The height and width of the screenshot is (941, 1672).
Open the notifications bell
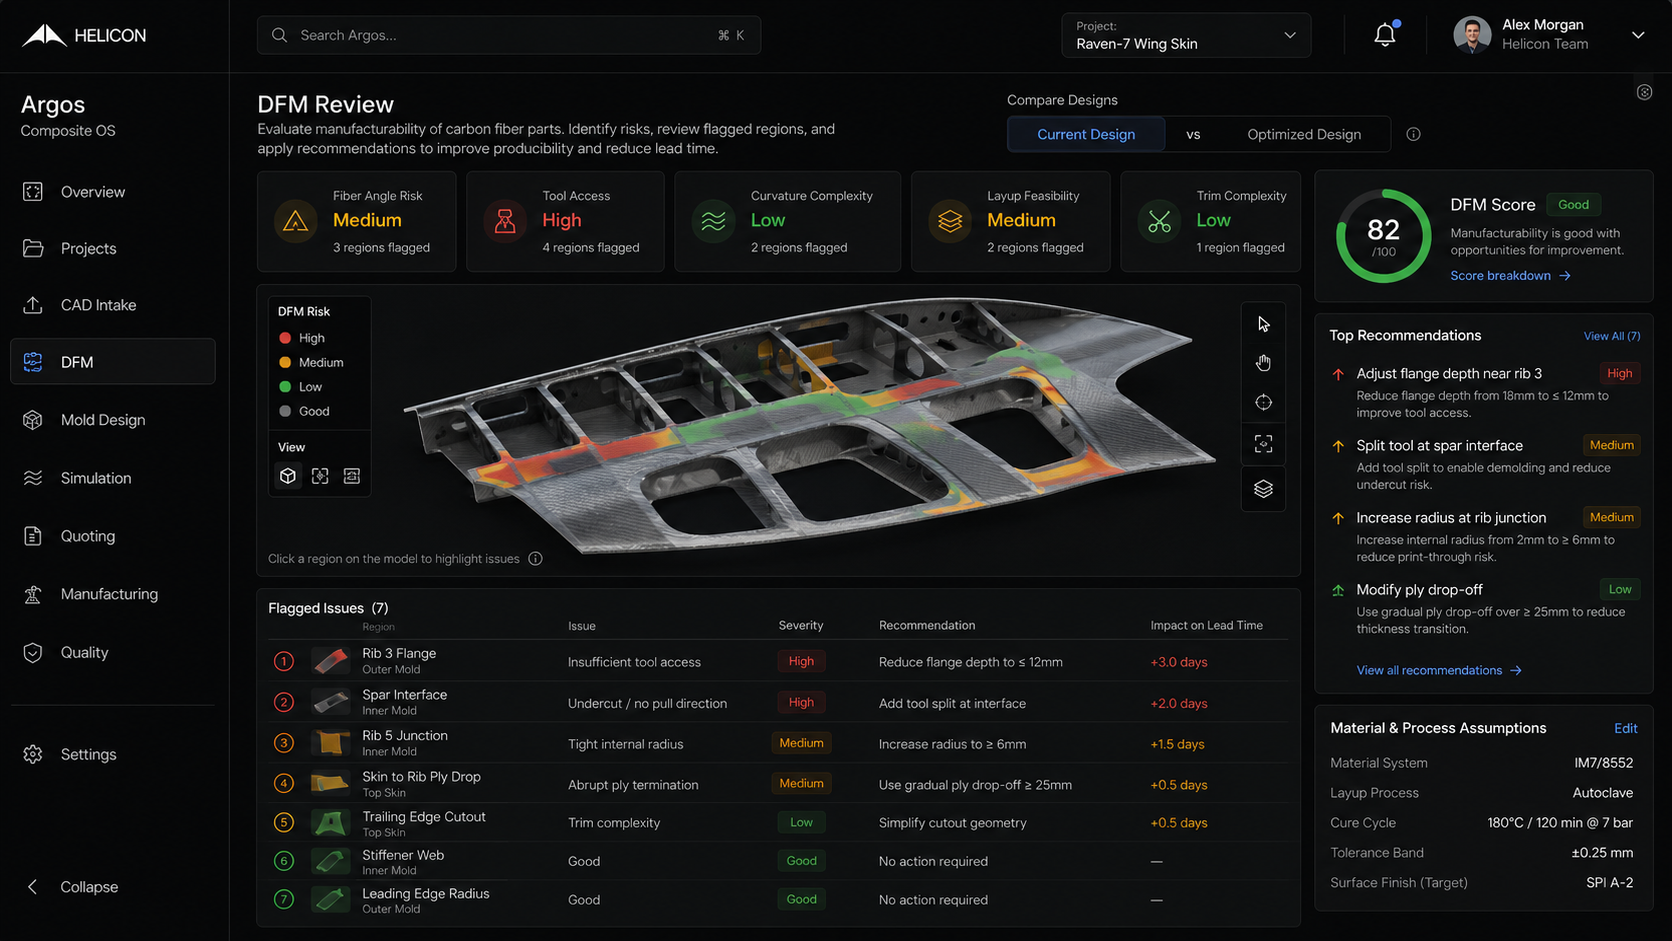1385,35
